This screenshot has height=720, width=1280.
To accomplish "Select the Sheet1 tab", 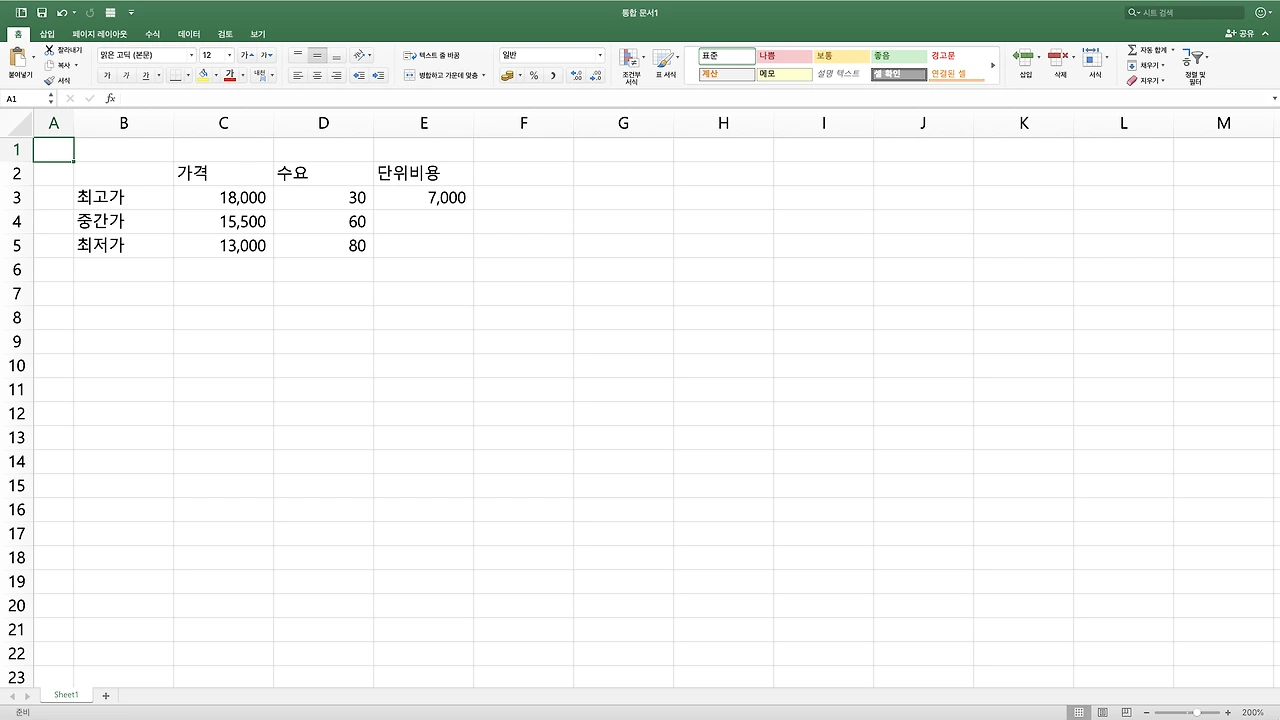I will pyautogui.click(x=66, y=695).
